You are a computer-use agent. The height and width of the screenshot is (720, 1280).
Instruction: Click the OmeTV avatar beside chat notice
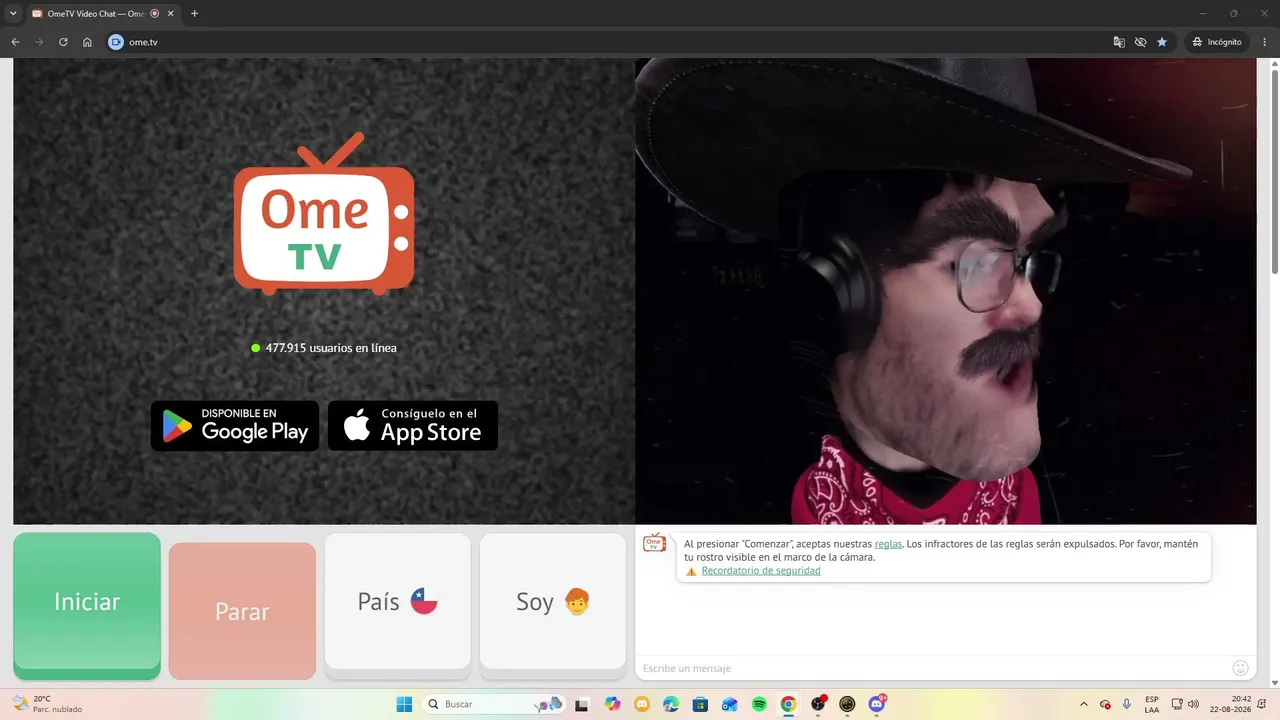[654, 543]
